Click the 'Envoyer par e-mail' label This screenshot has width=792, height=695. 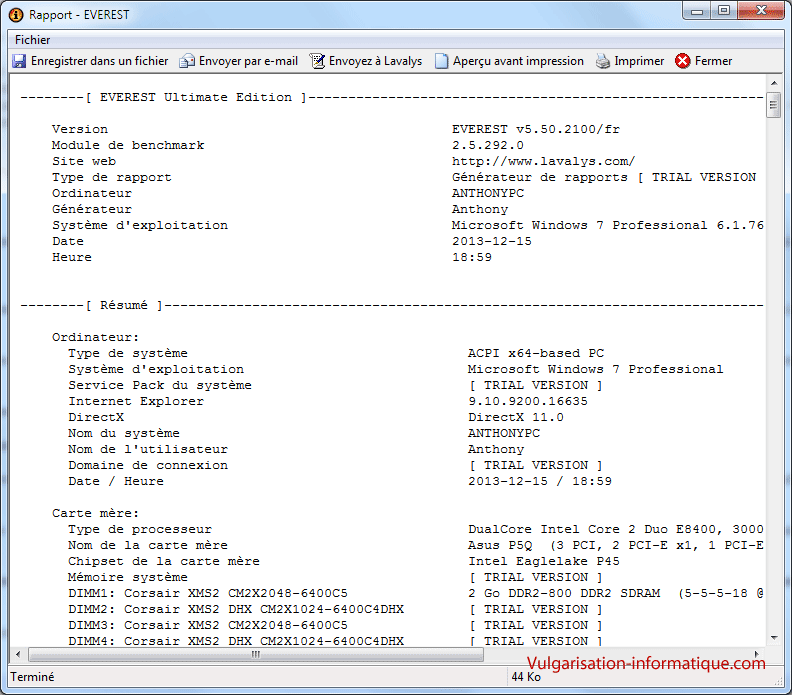pyautogui.click(x=248, y=61)
